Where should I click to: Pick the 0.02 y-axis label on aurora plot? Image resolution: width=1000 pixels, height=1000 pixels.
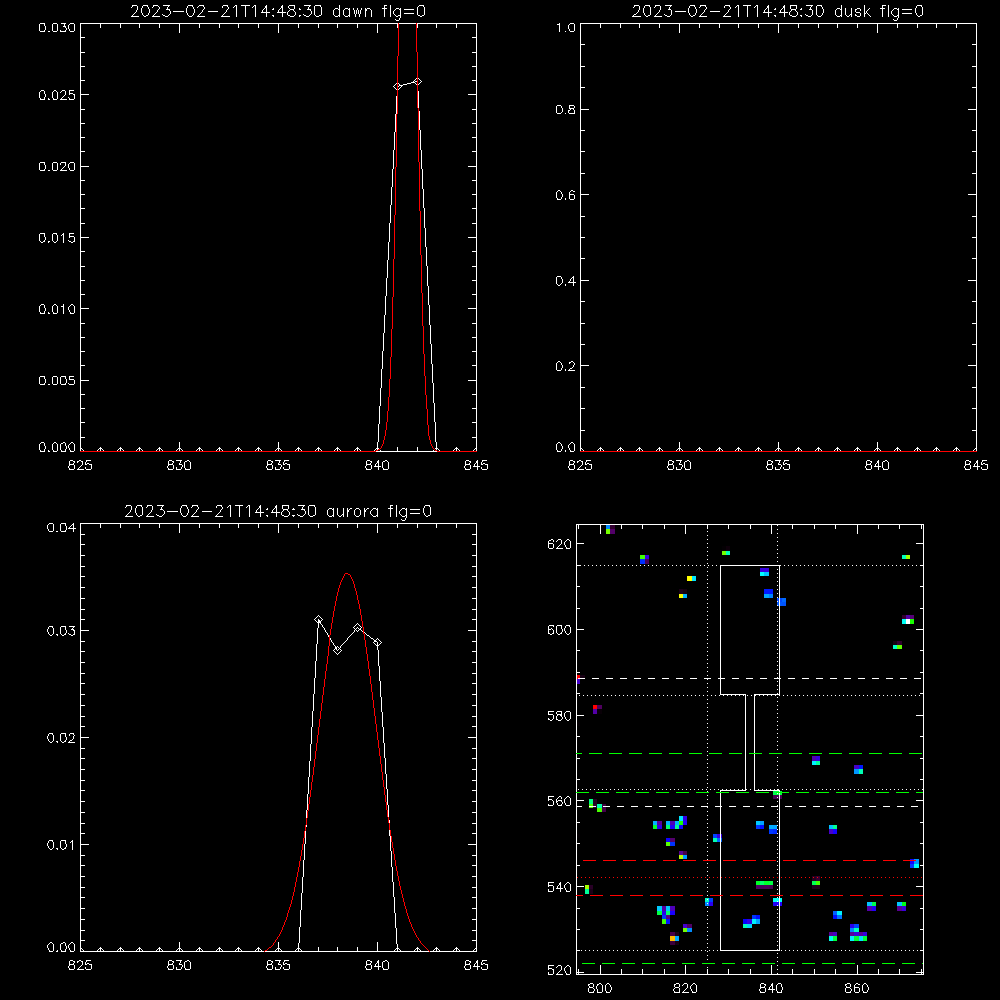pyautogui.click(x=61, y=738)
